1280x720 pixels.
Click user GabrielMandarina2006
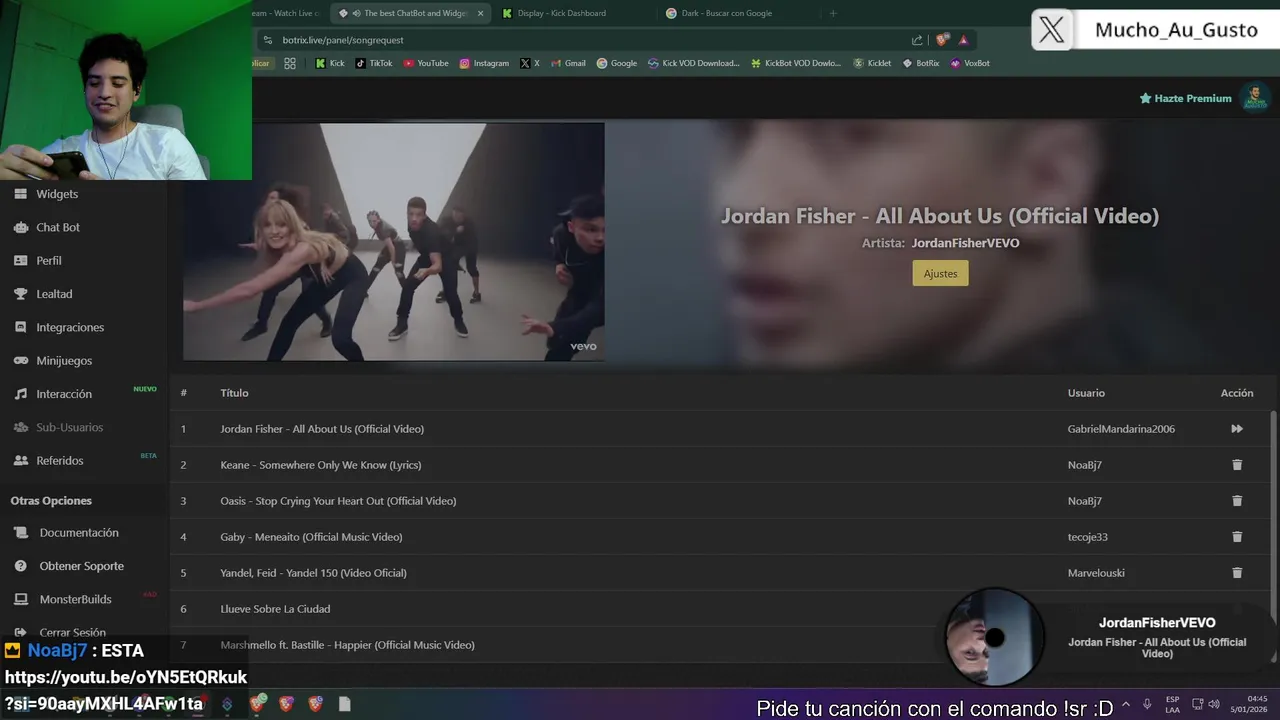(x=1121, y=429)
